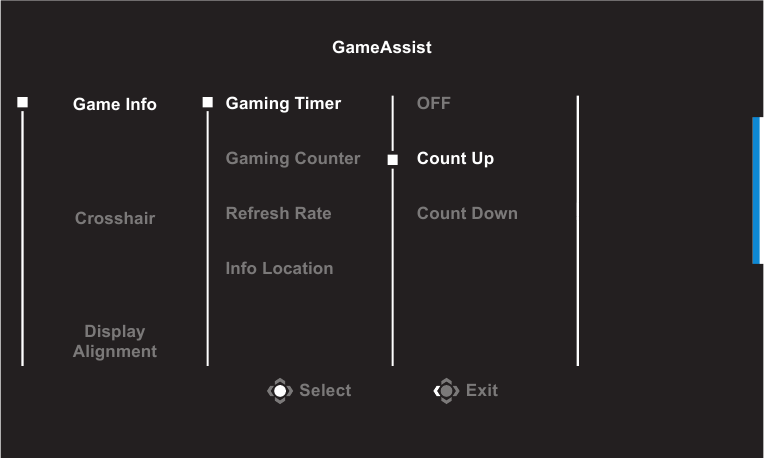Click the GameAssist title heading

click(x=382, y=47)
